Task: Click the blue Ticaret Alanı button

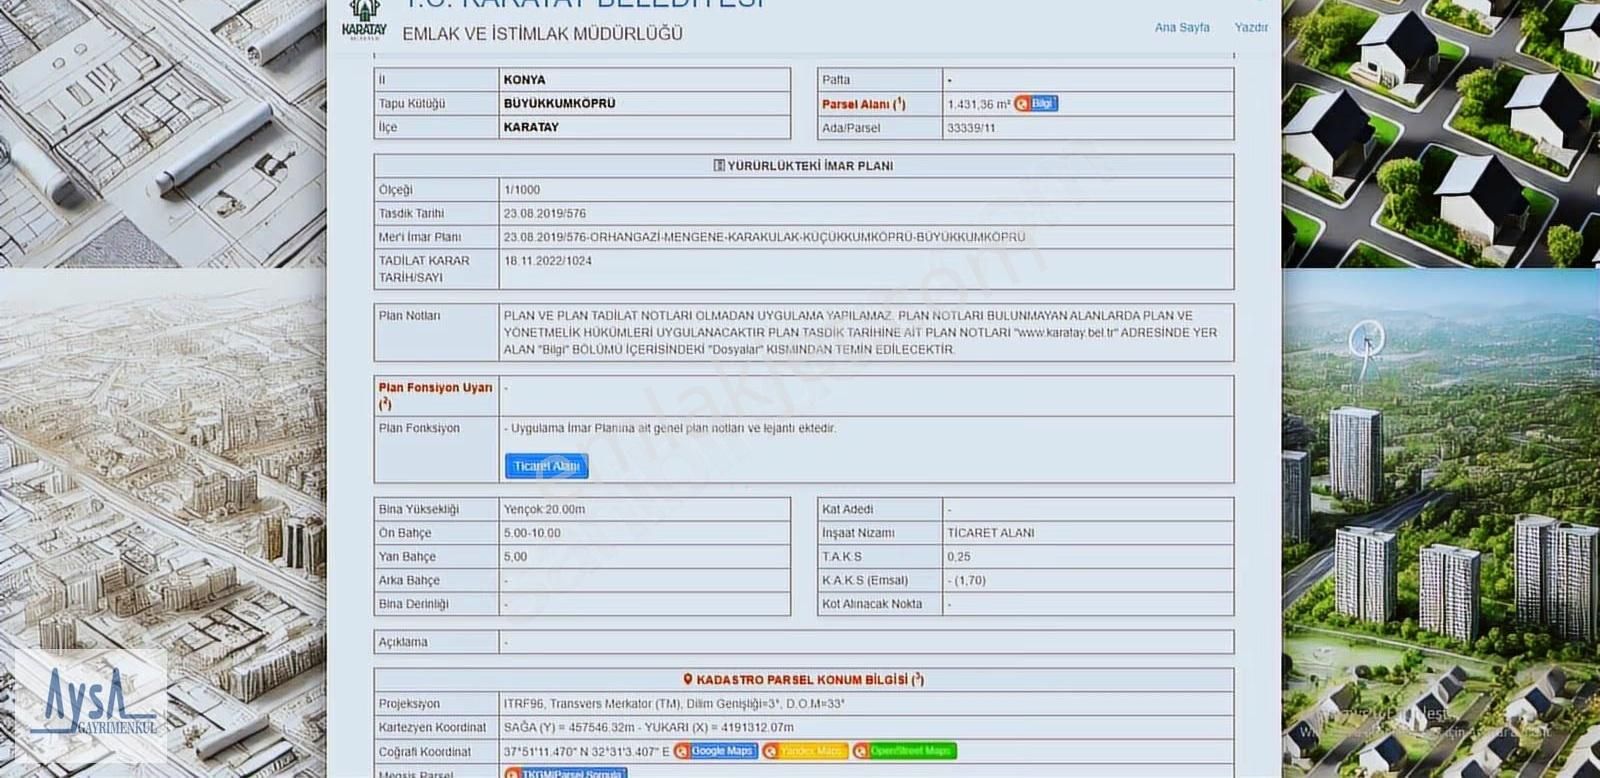Action: (546, 466)
